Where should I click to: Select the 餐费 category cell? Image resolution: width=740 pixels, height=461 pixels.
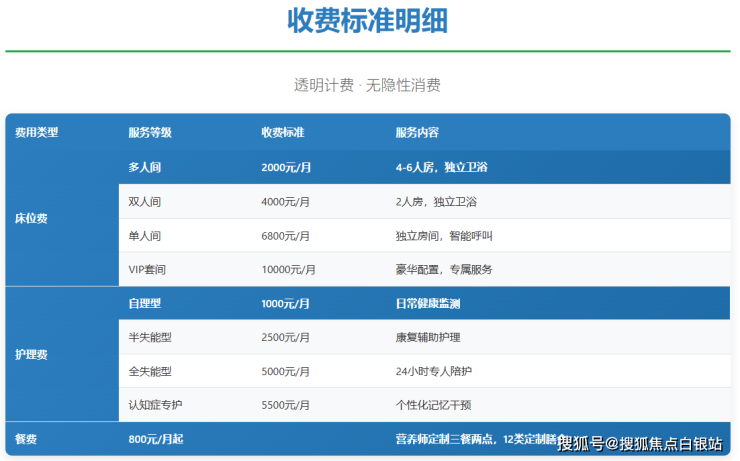(26, 439)
